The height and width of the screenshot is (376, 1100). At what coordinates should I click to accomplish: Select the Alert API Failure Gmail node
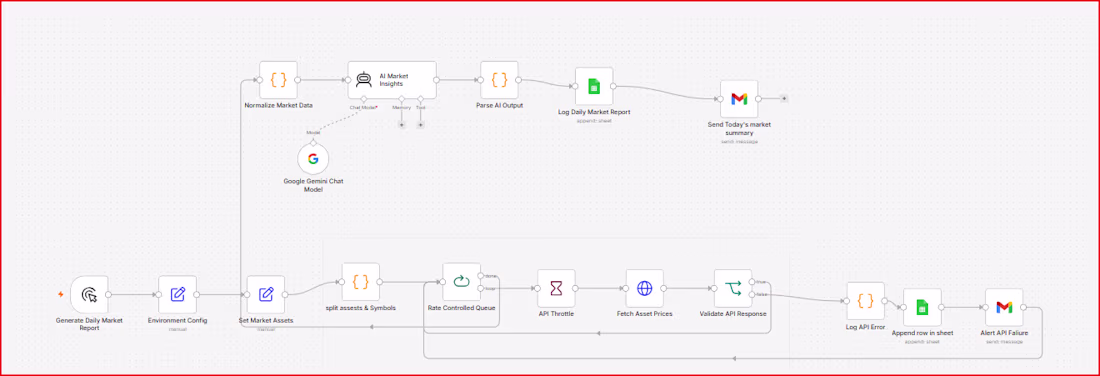point(1004,307)
